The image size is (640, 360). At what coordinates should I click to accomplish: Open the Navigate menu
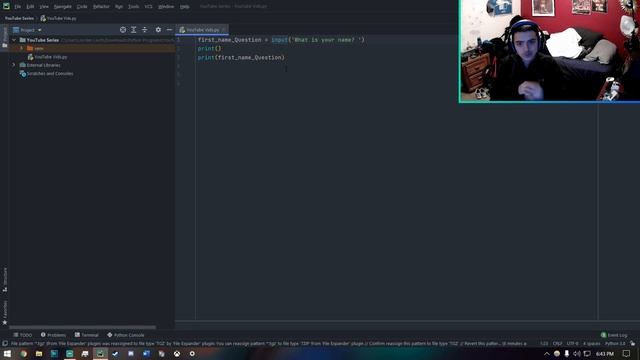click(62, 7)
